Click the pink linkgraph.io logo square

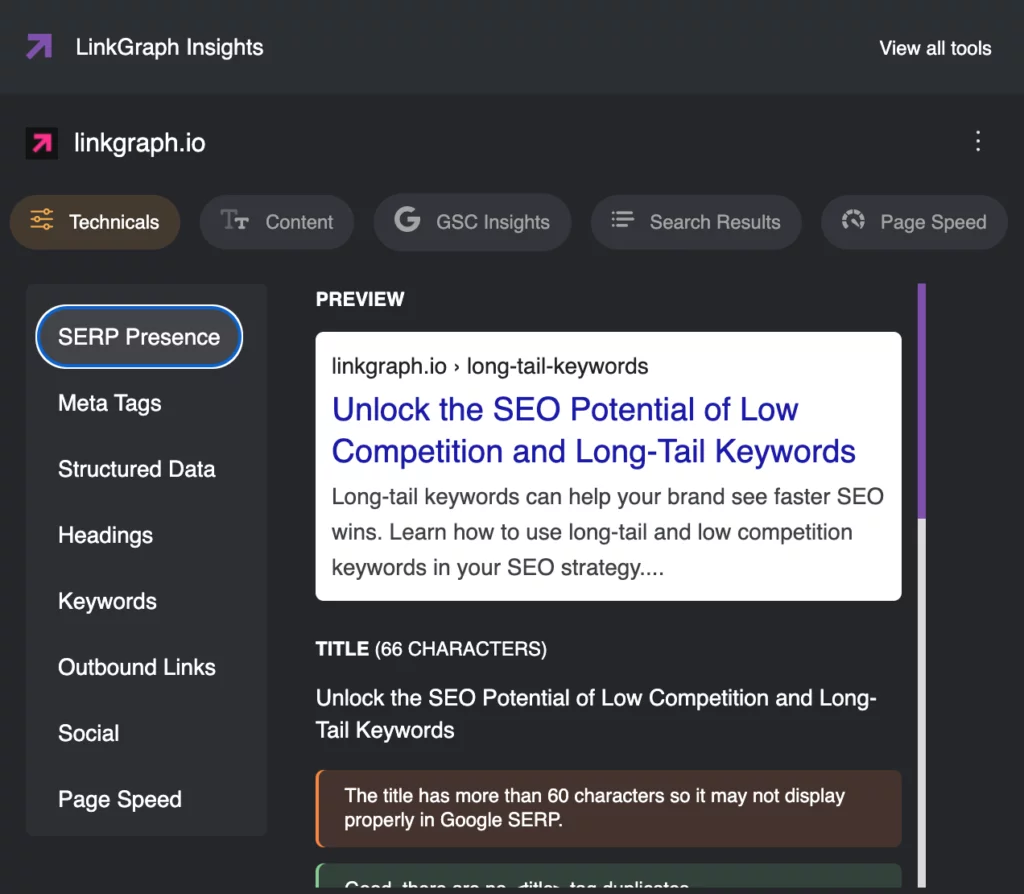tap(42, 143)
